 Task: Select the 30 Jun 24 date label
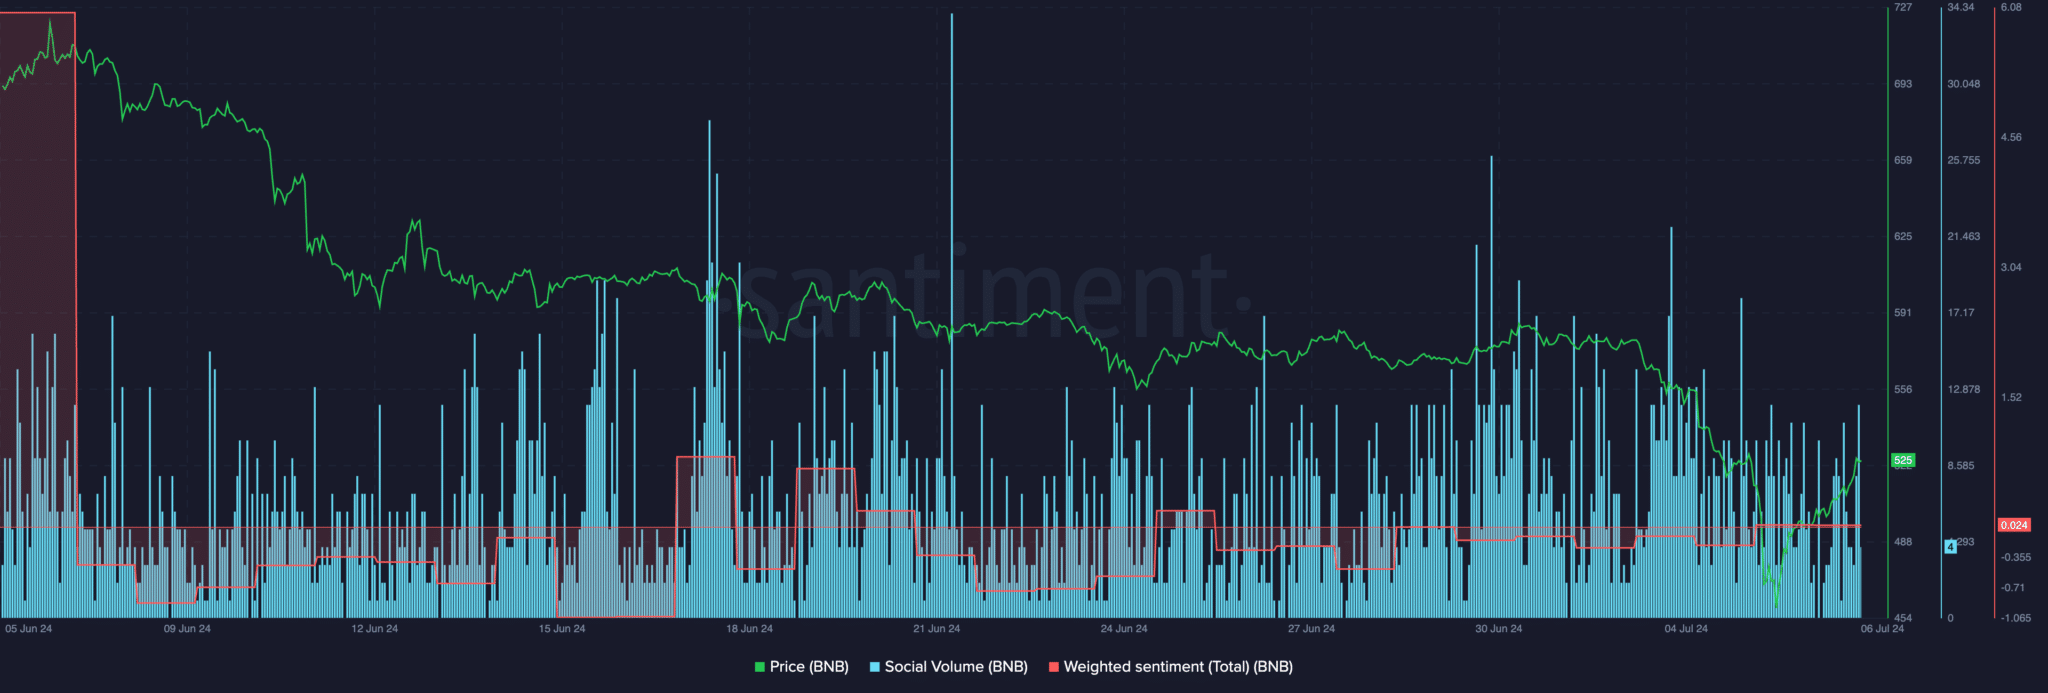1498,629
